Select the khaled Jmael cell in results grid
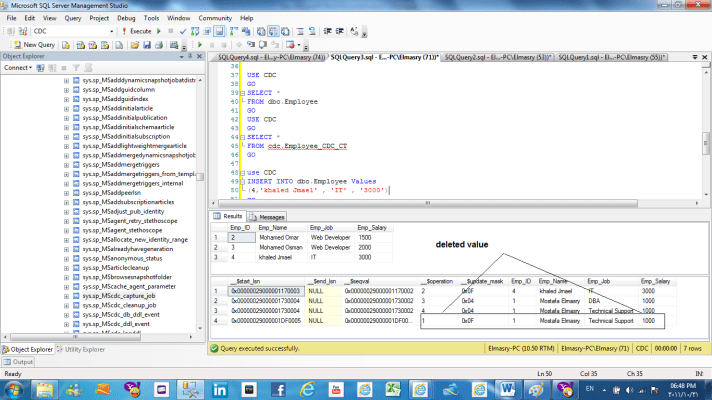The image size is (712, 400). point(277,257)
